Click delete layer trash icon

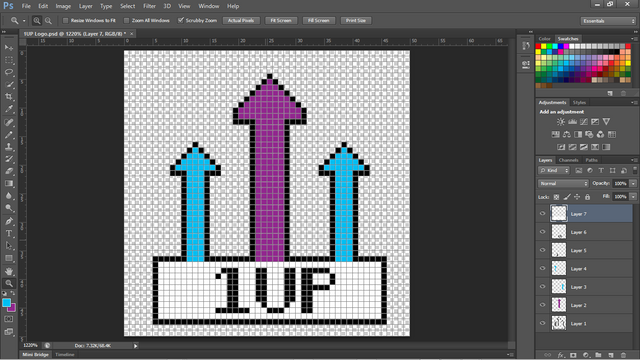(623, 355)
